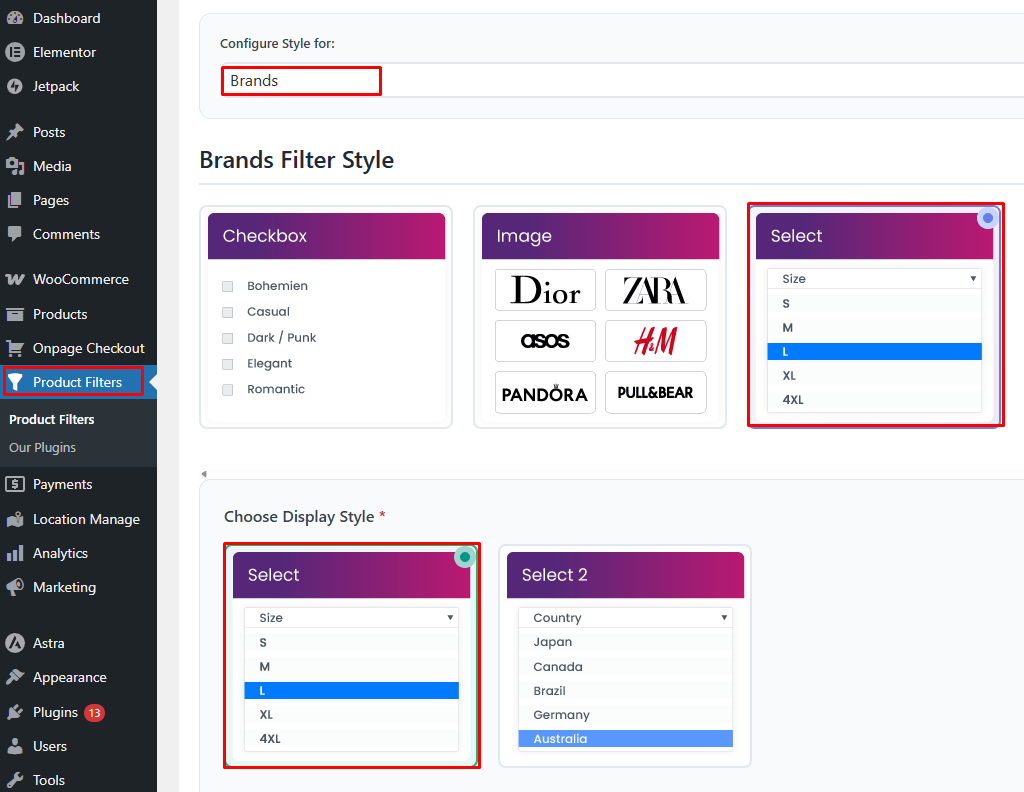The height and width of the screenshot is (792, 1024).
Task: Click the WooCommerce logo icon
Action: 15,279
